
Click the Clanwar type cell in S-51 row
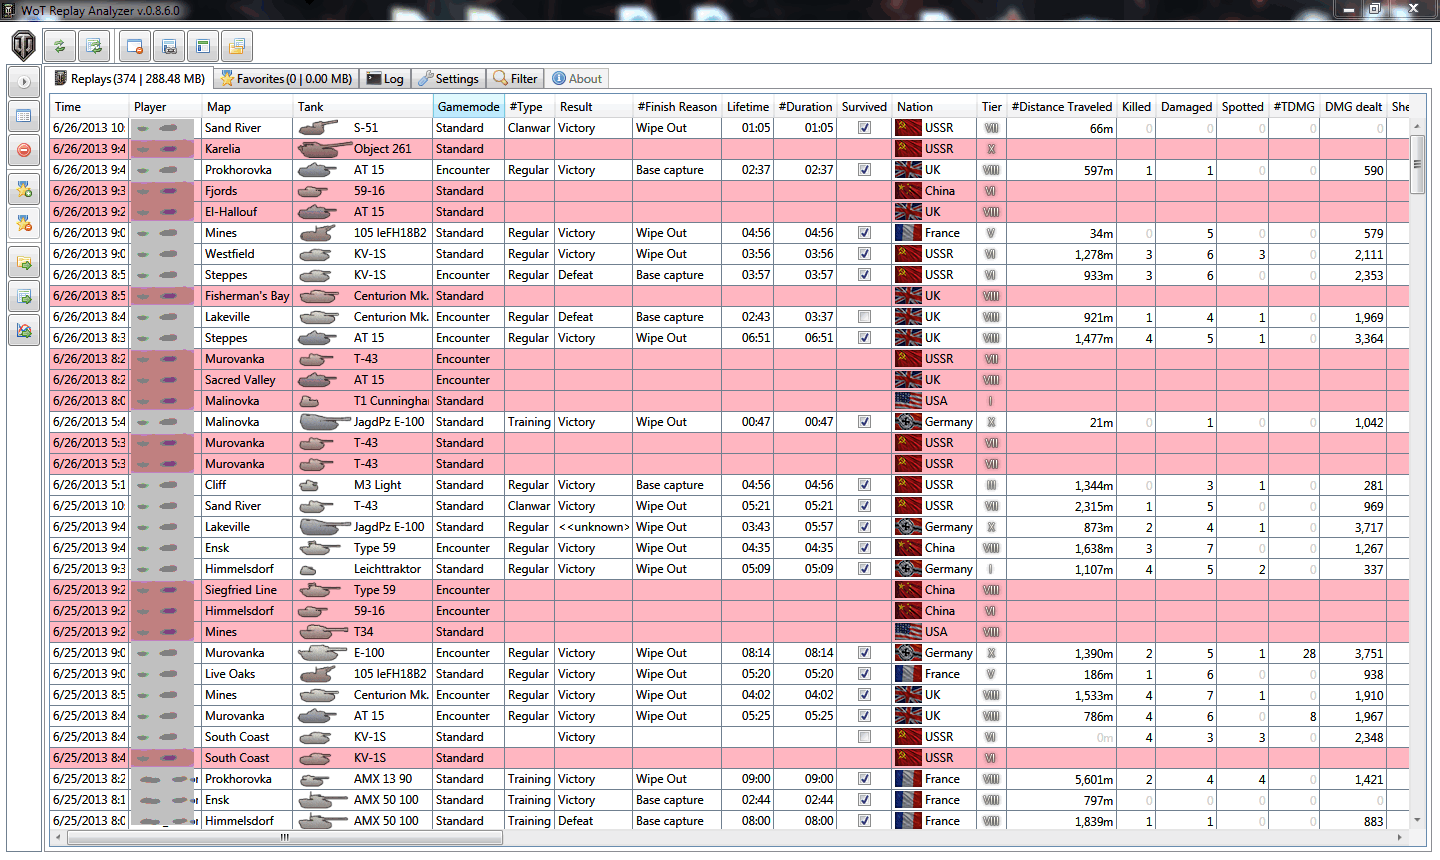[529, 128]
